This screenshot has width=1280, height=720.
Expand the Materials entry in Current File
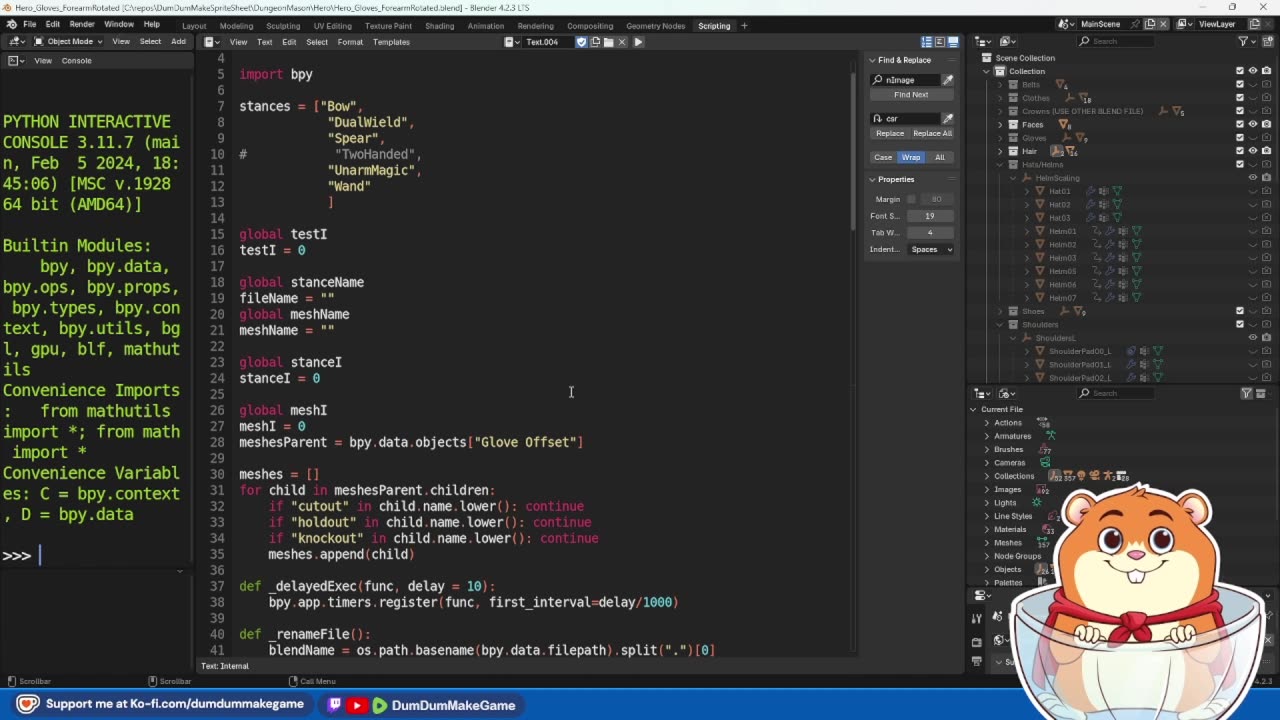tap(986, 529)
